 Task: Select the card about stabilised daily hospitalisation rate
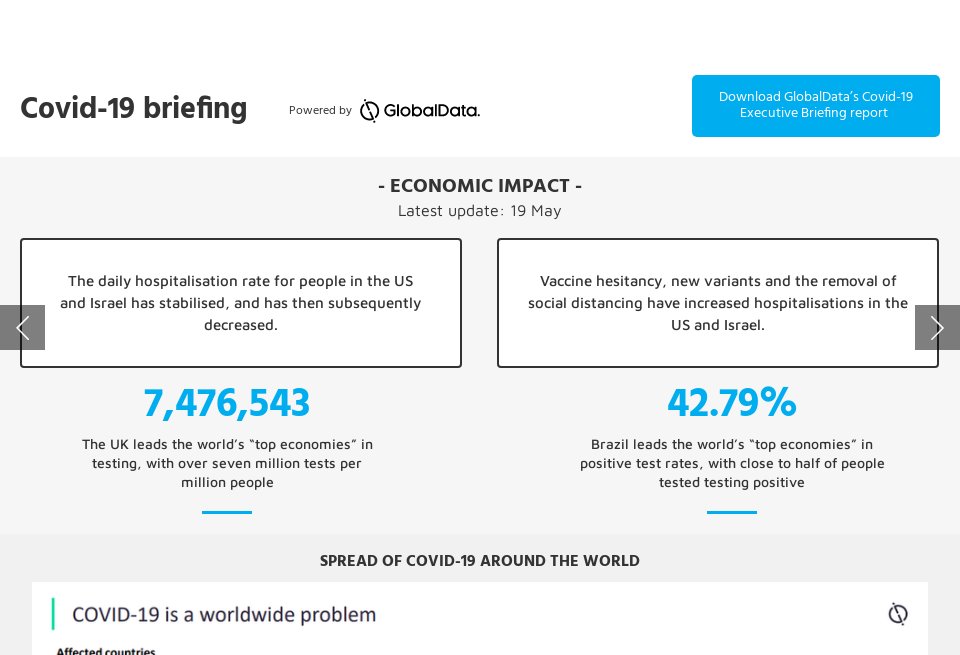(x=241, y=303)
